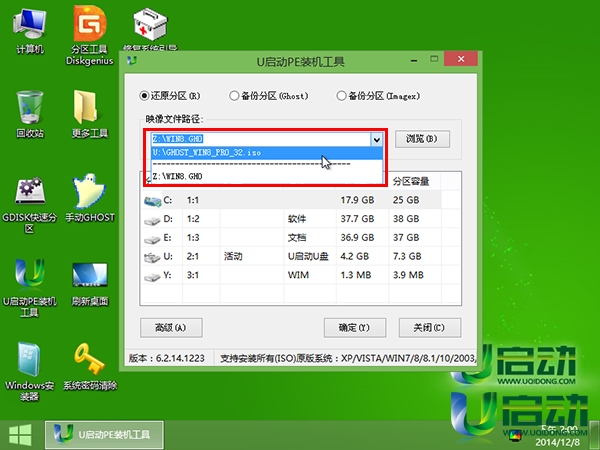Minimize the U启动PE装机工具 window
The image size is (600, 450).
click(414, 60)
